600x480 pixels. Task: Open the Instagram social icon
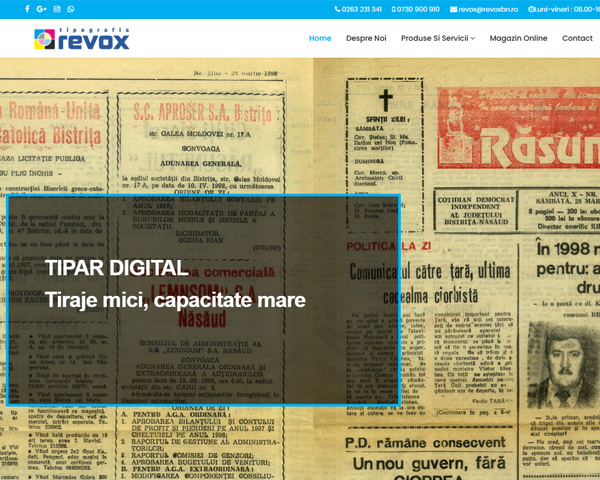pos(57,9)
